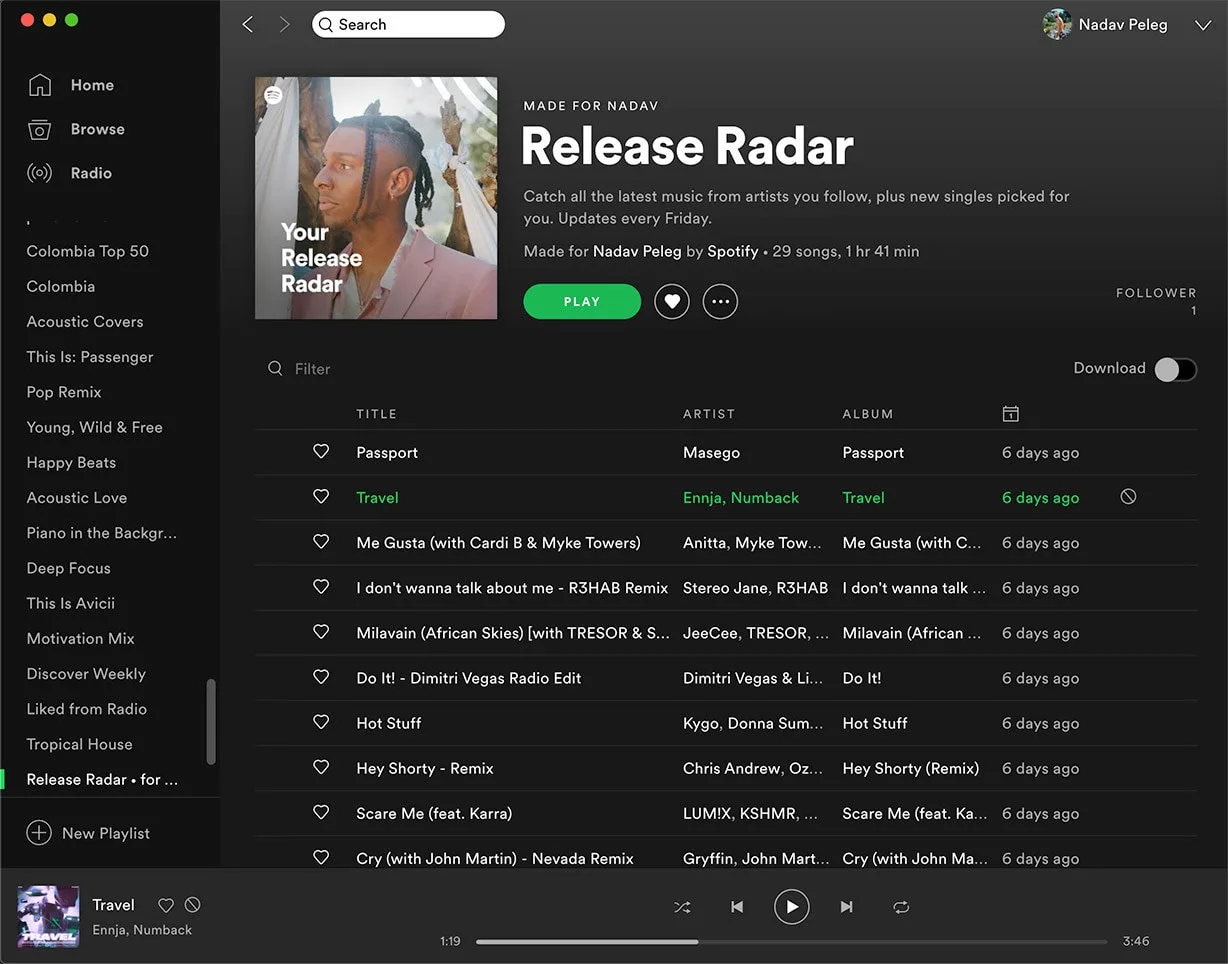Go forward with the right arrow
The height and width of the screenshot is (964, 1228).
click(x=285, y=25)
